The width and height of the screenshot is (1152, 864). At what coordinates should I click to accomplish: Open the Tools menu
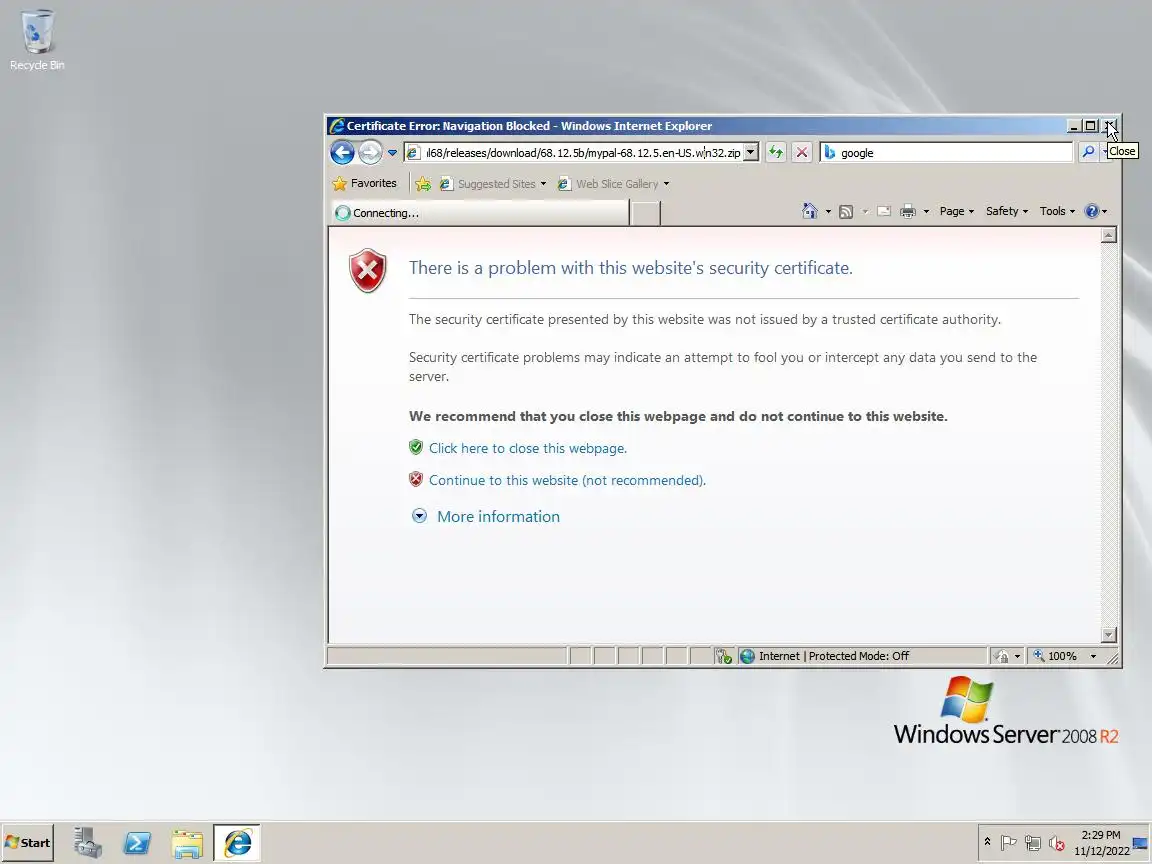coord(1057,212)
